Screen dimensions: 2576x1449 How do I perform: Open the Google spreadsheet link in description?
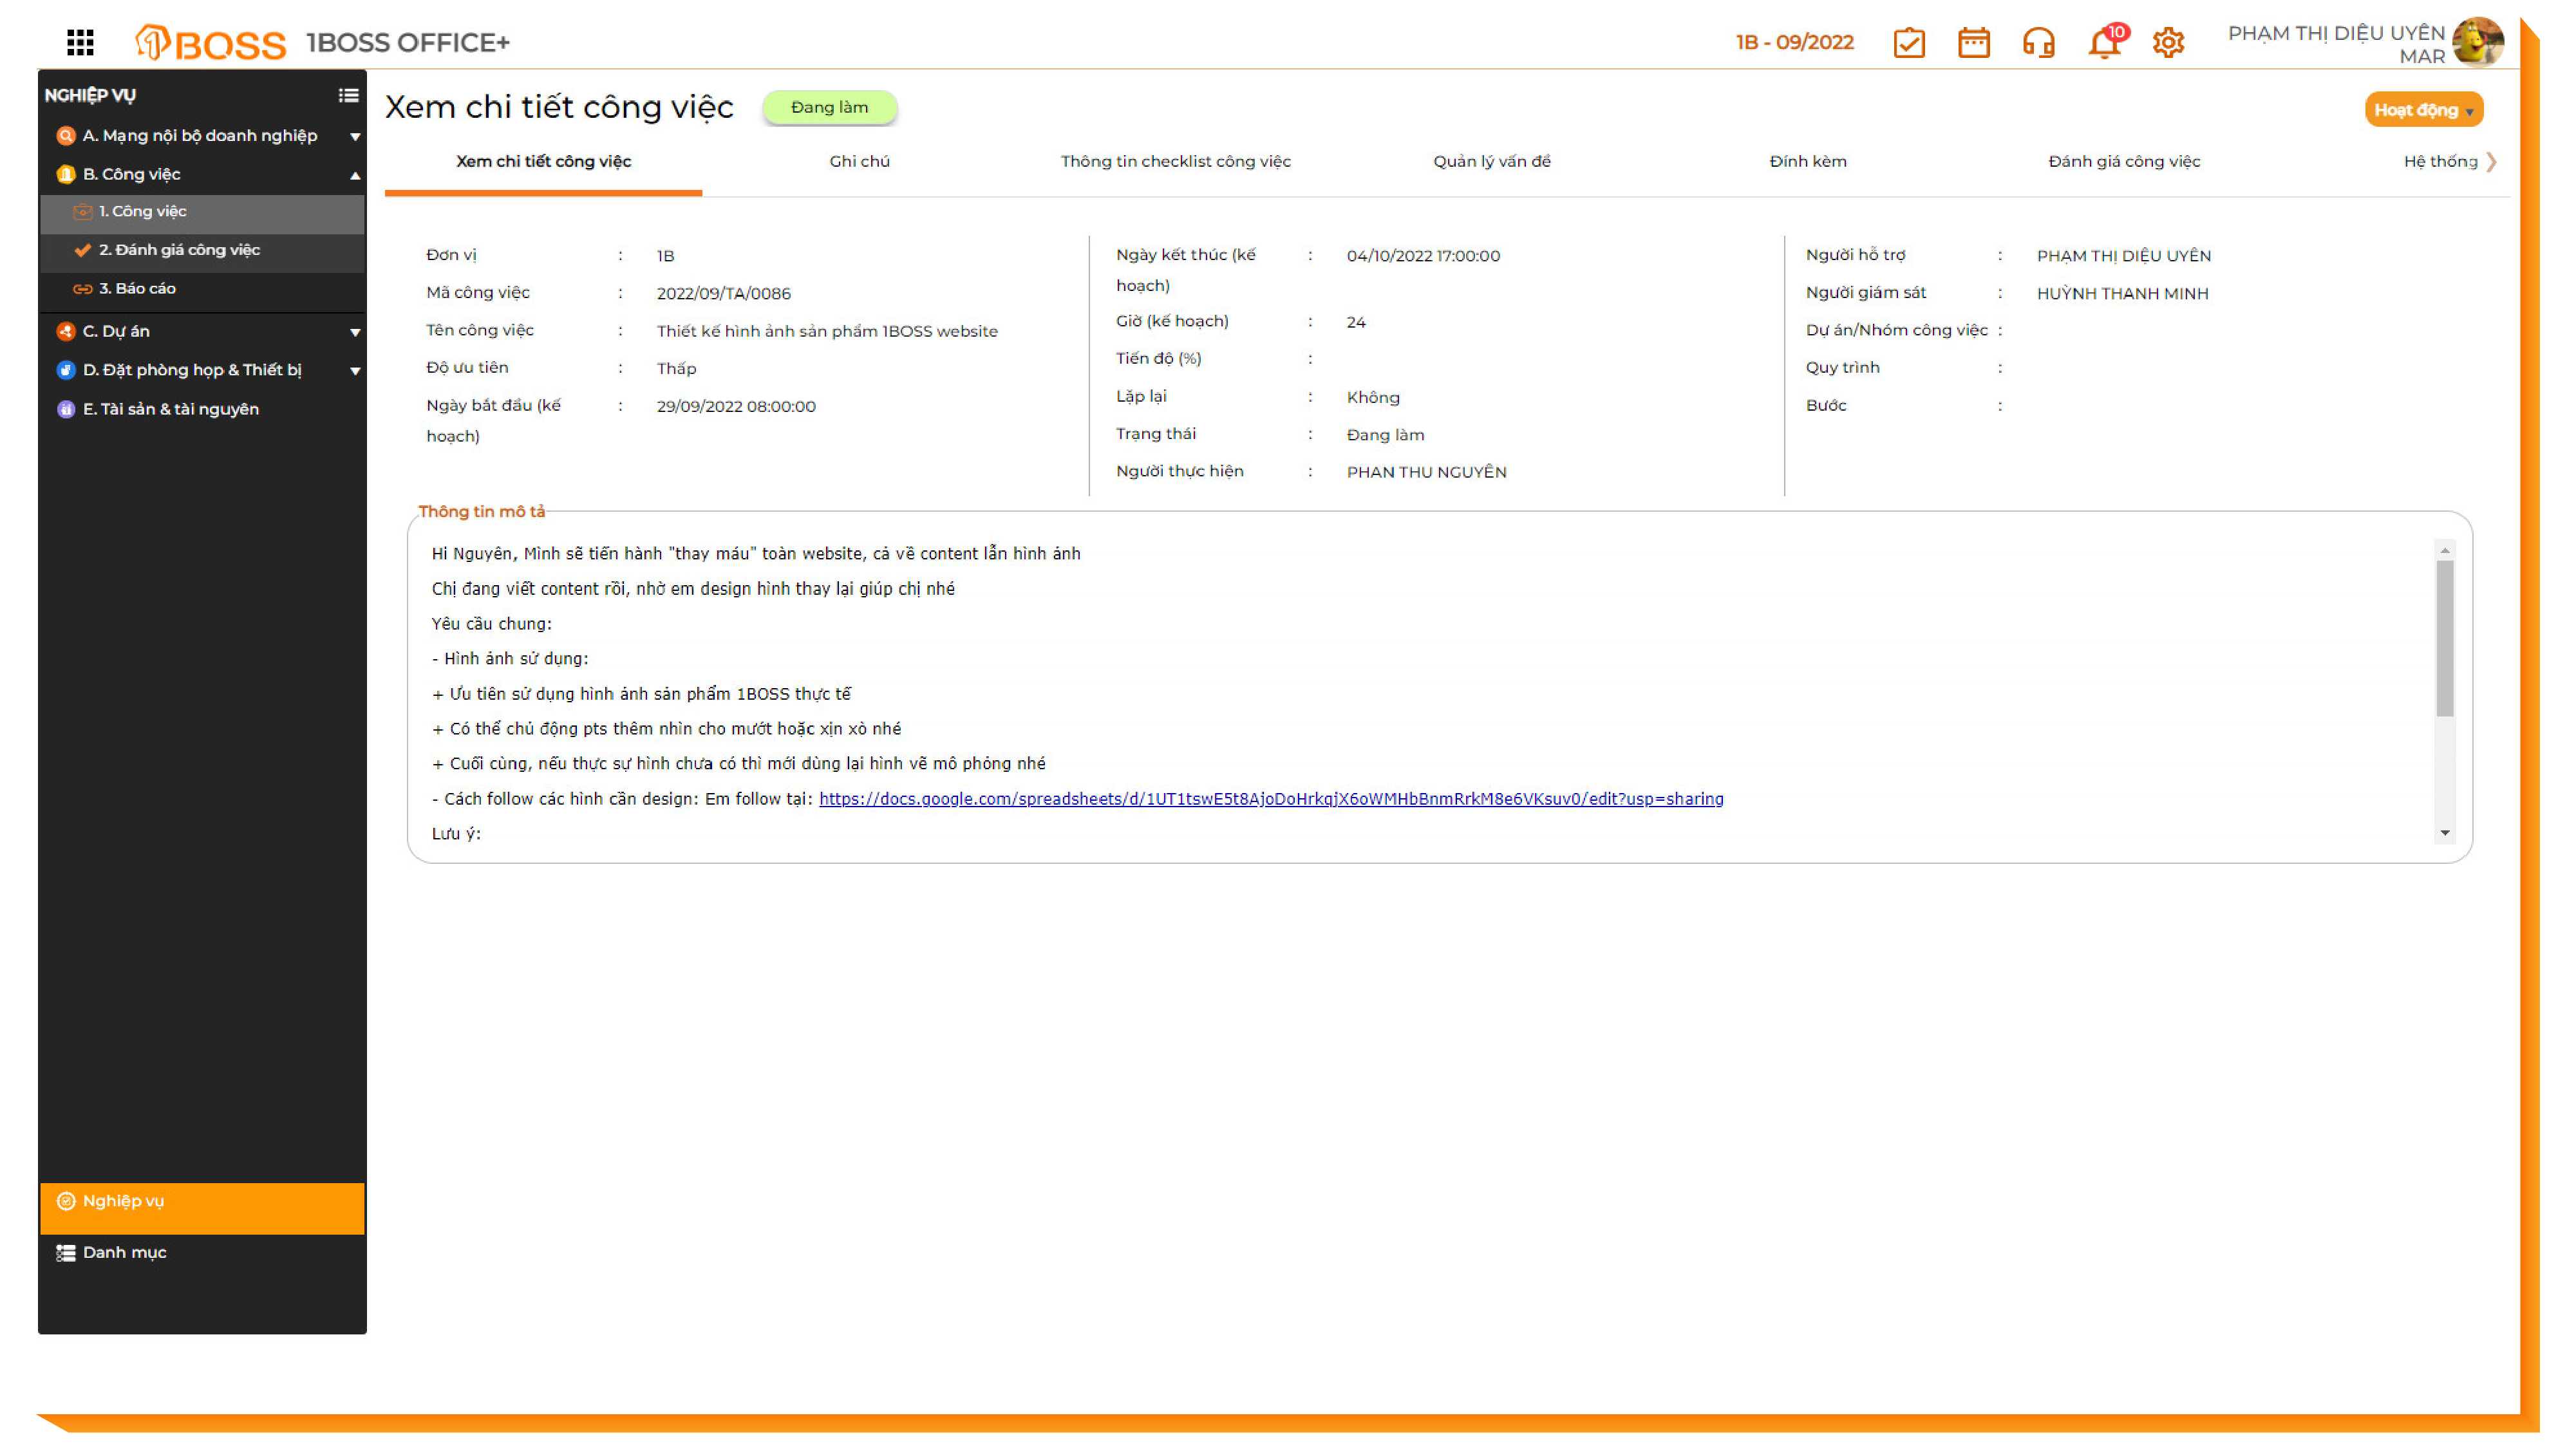click(1271, 798)
